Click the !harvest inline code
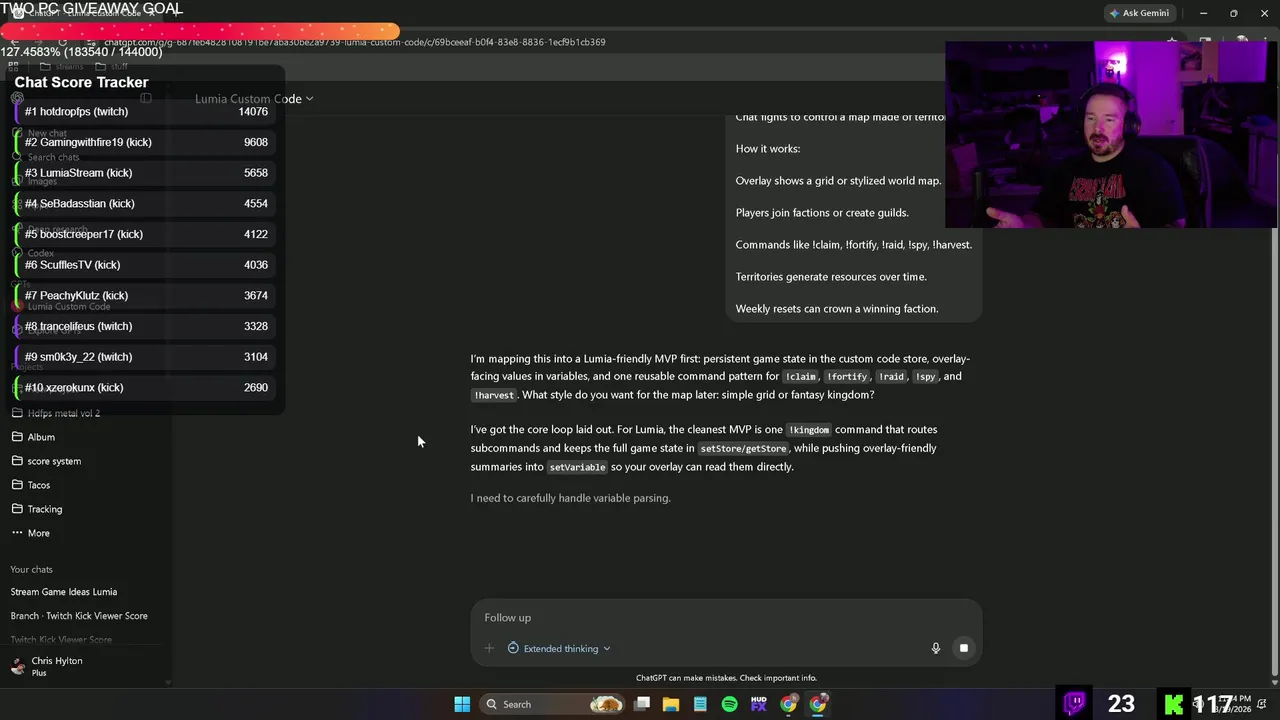Screen dimensions: 1280x720 tap(494, 396)
